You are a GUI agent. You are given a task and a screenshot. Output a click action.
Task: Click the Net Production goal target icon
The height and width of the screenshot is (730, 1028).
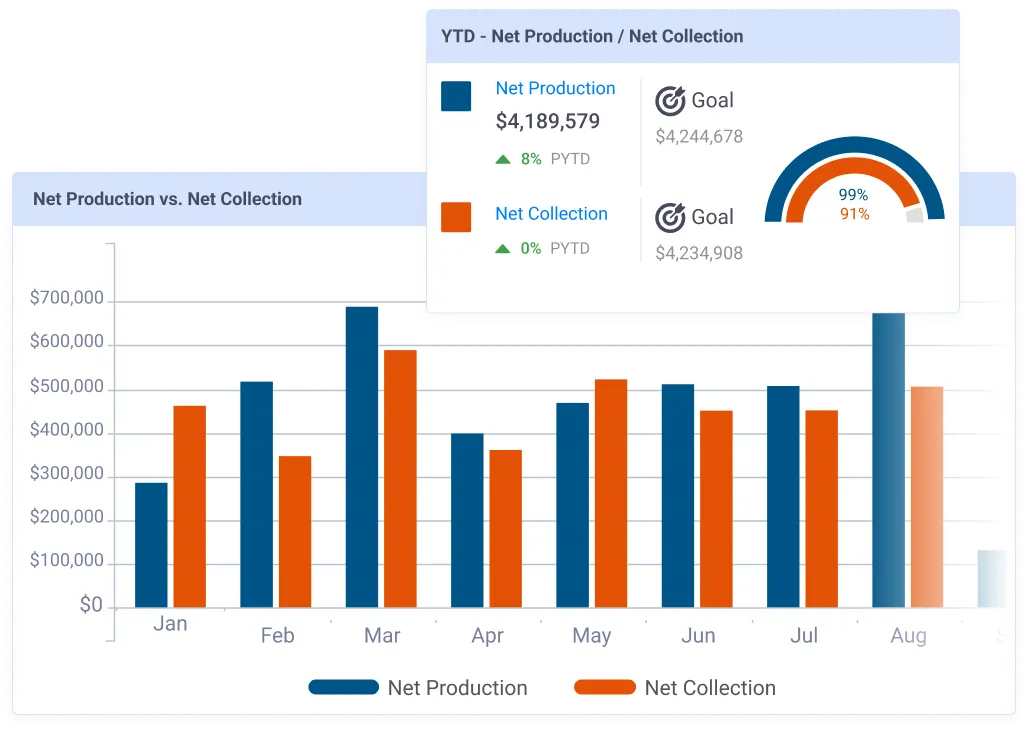670,101
